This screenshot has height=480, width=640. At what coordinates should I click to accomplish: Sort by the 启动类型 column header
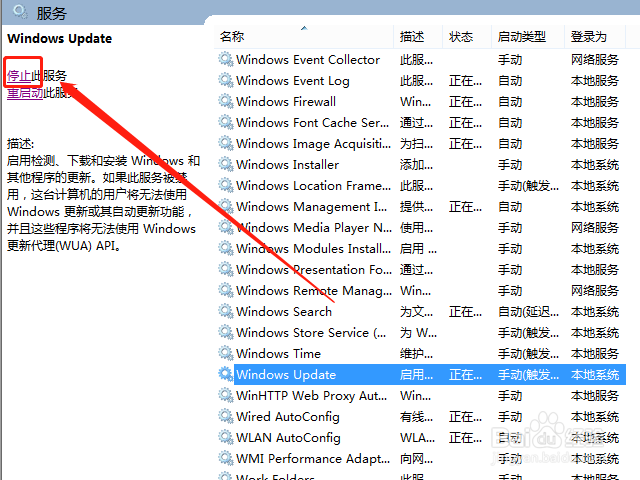point(528,37)
